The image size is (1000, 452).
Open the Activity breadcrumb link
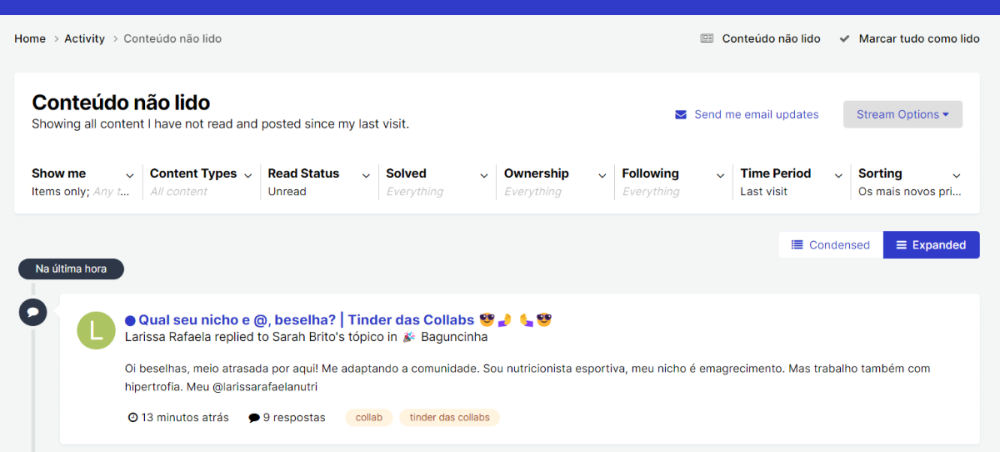point(85,39)
